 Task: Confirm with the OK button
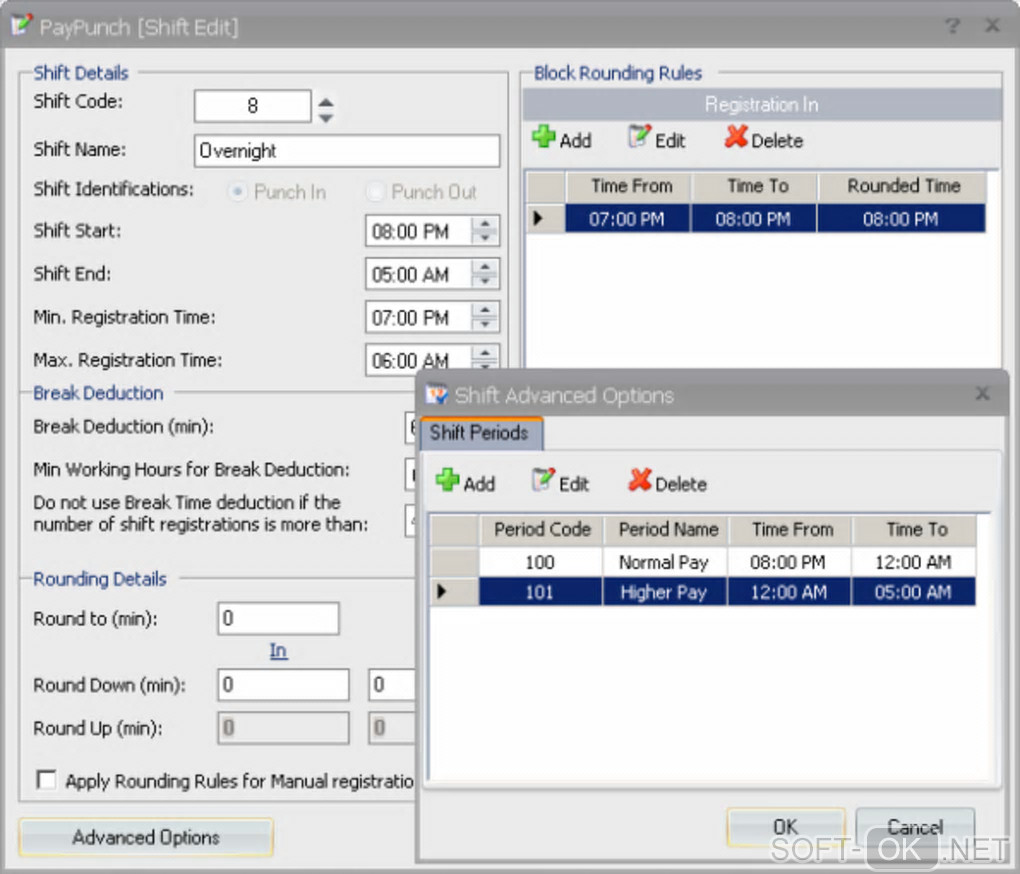click(785, 827)
